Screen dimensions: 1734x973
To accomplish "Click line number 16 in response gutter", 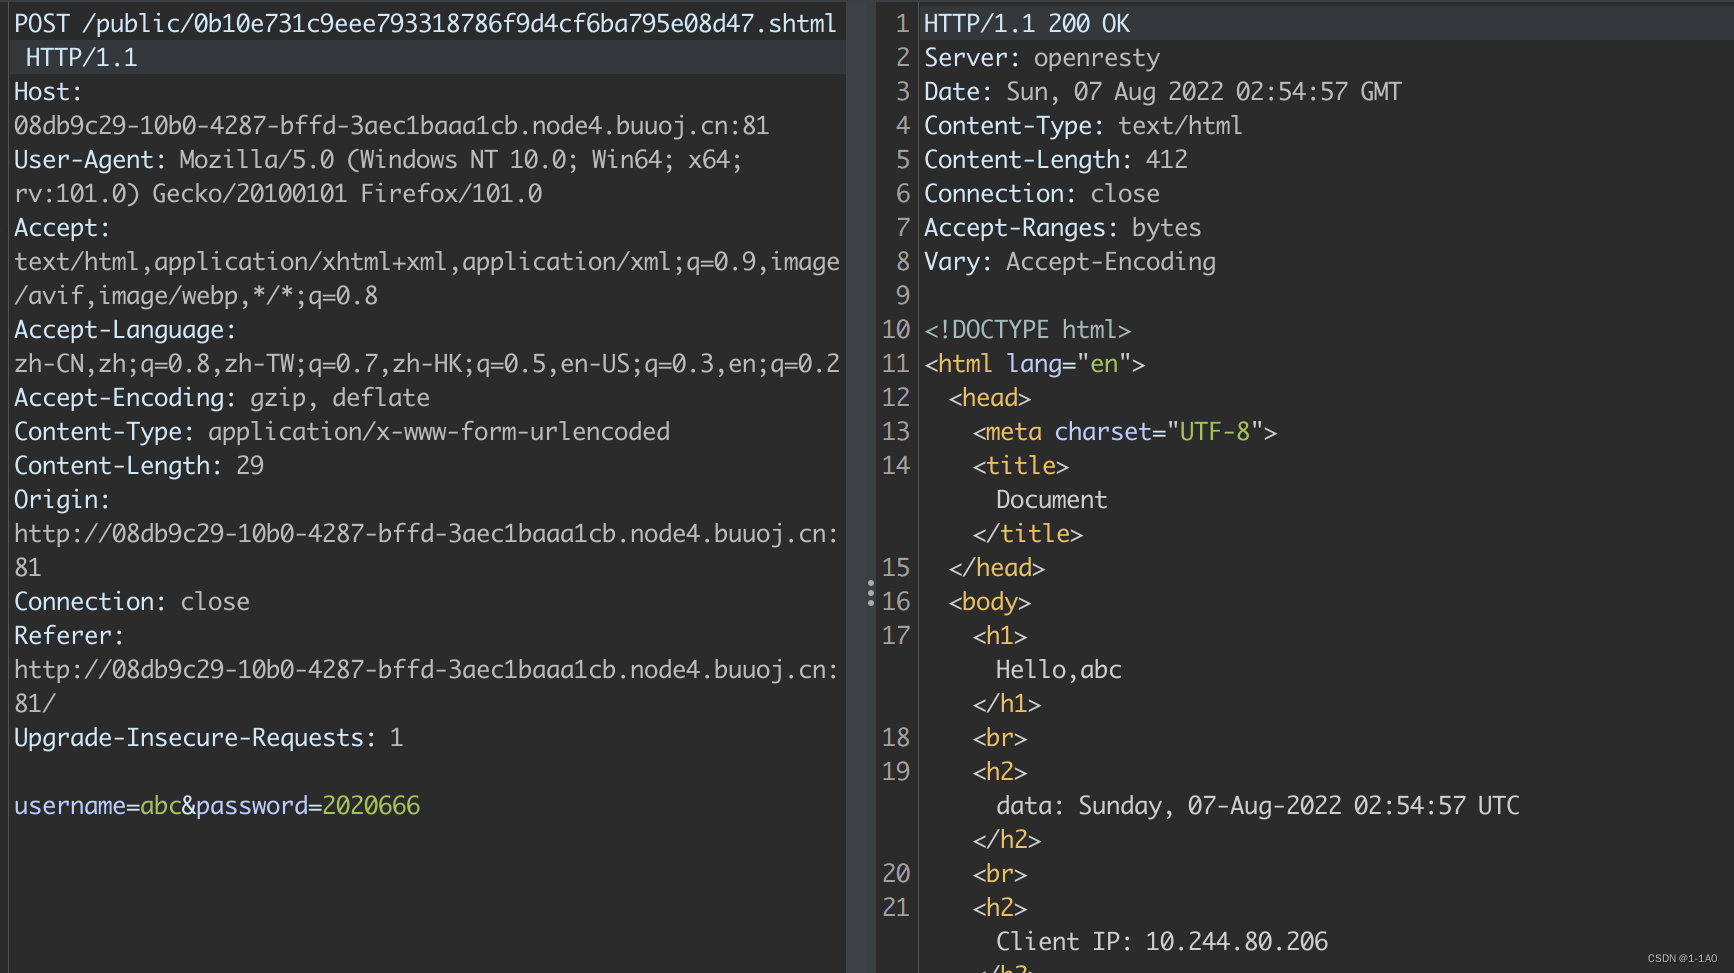I will coord(896,602).
